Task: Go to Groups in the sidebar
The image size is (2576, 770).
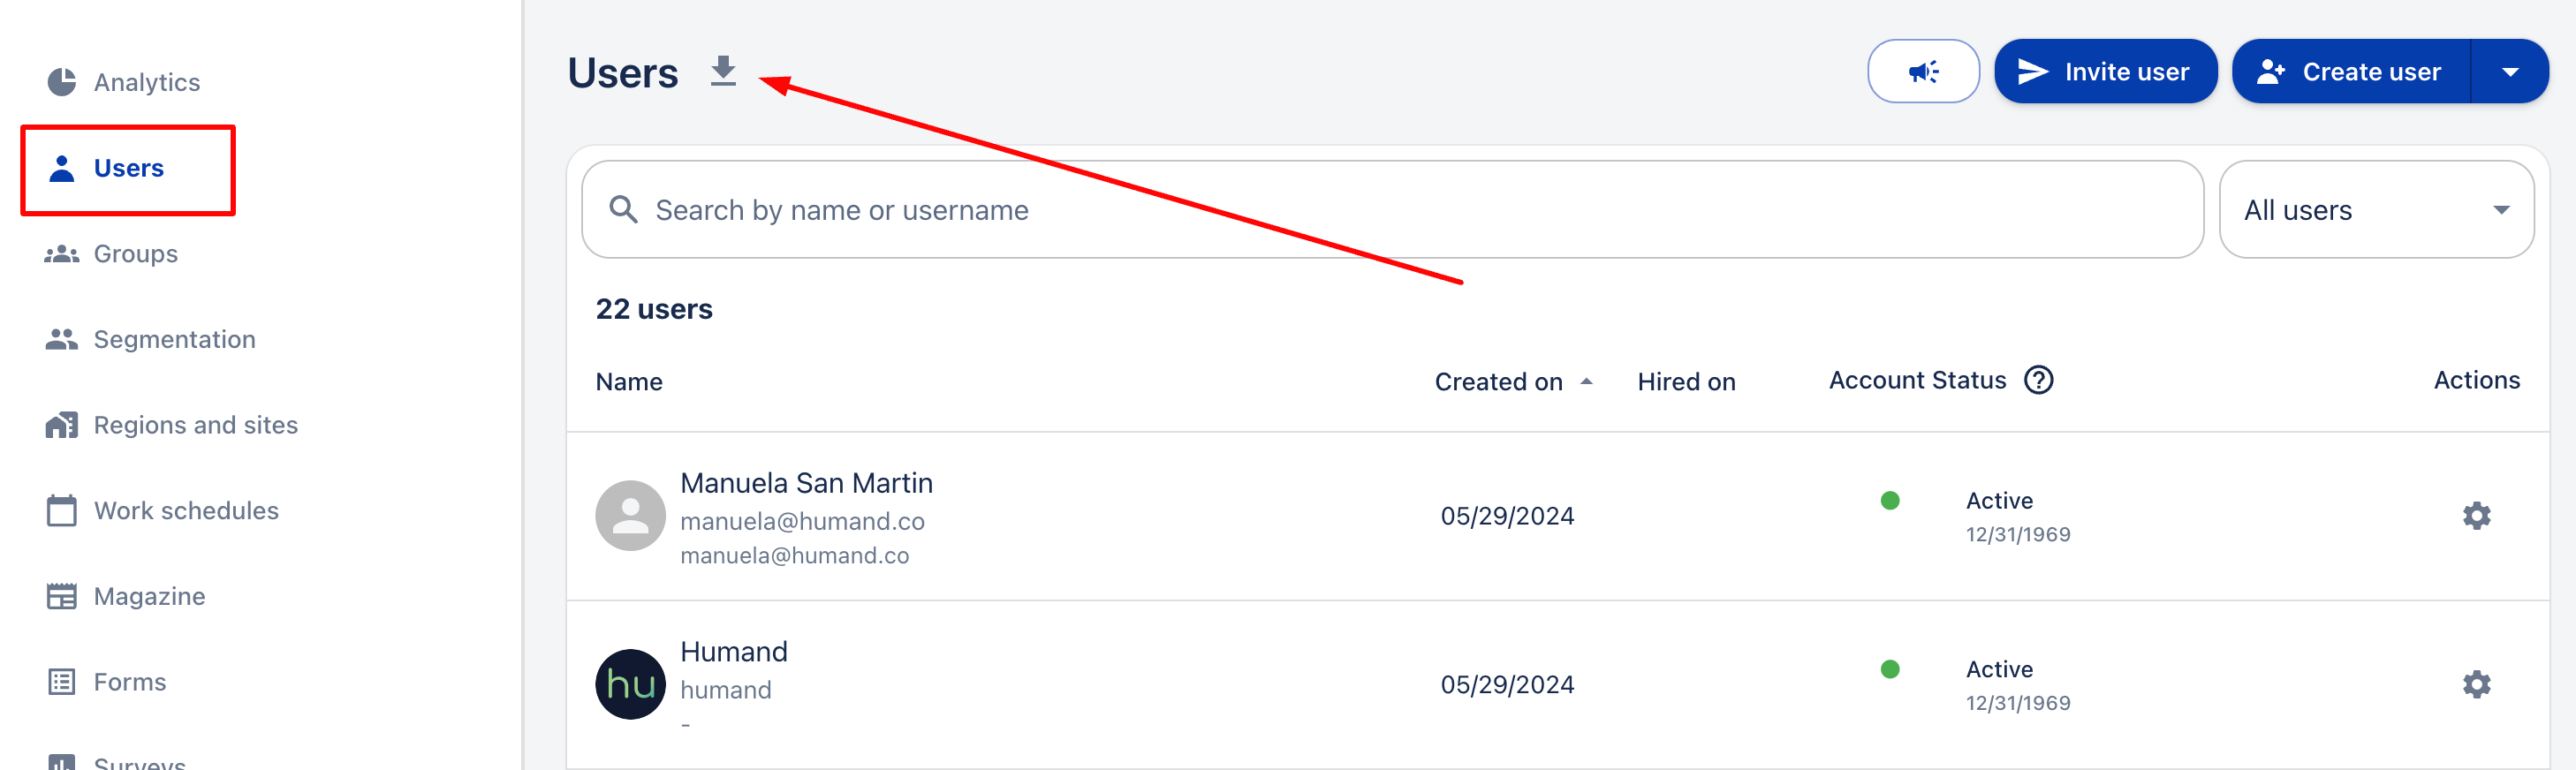Action: 135,254
